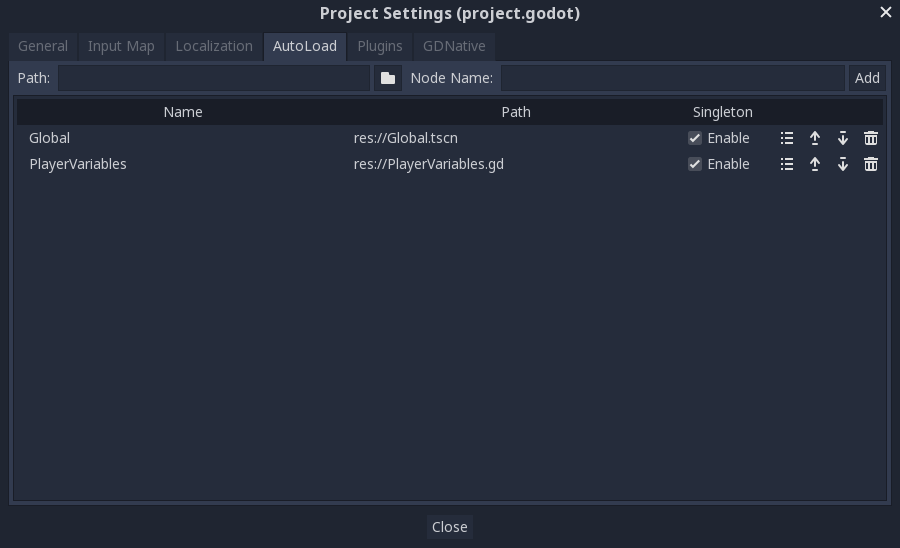Click the Node Name text field
900x548 pixels.
(x=672, y=78)
